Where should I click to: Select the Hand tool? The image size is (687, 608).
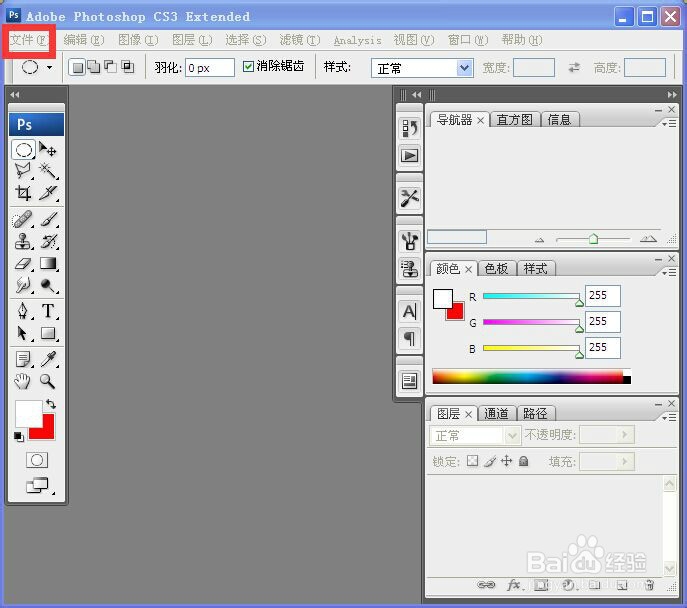pyautogui.click(x=24, y=381)
